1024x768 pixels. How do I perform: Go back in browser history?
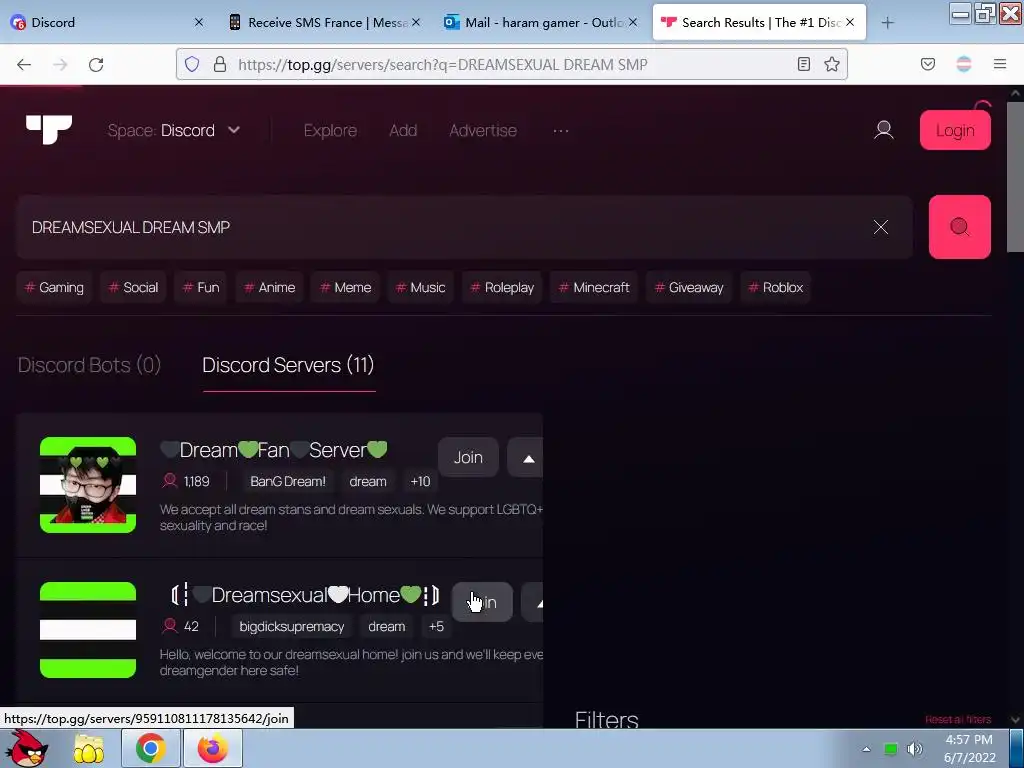pos(24,64)
